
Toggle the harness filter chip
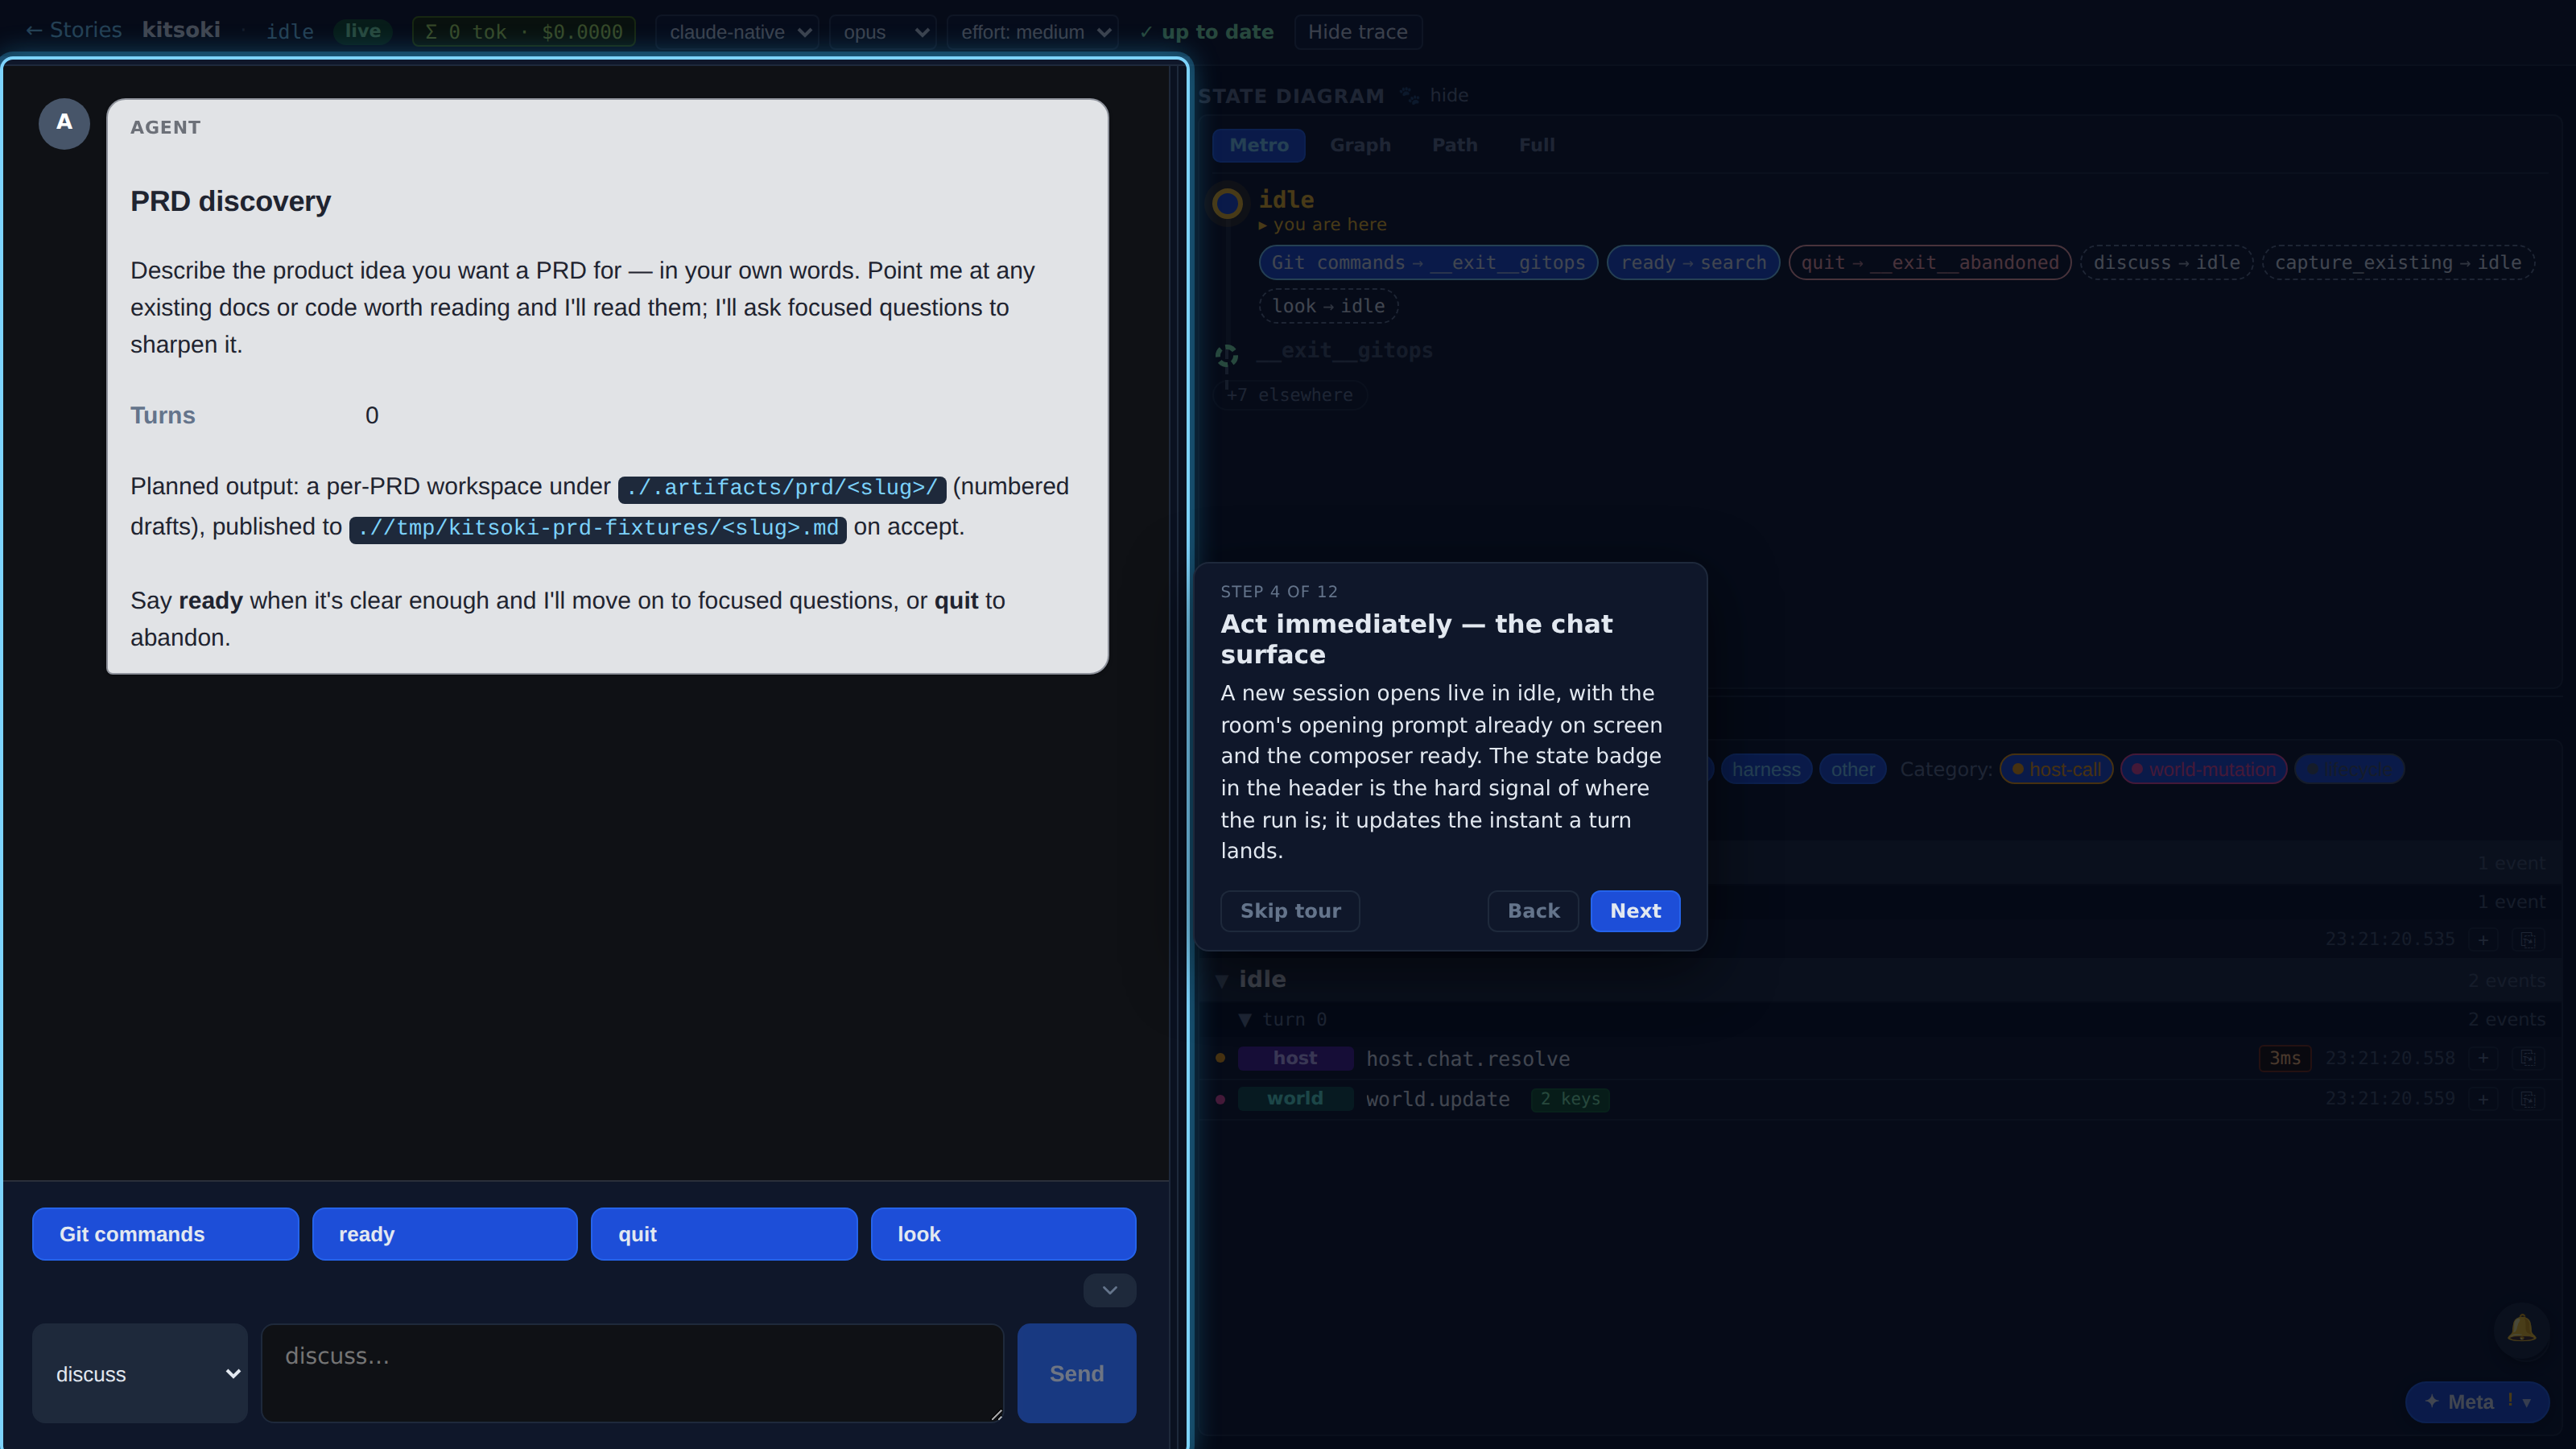pyautogui.click(x=1766, y=769)
